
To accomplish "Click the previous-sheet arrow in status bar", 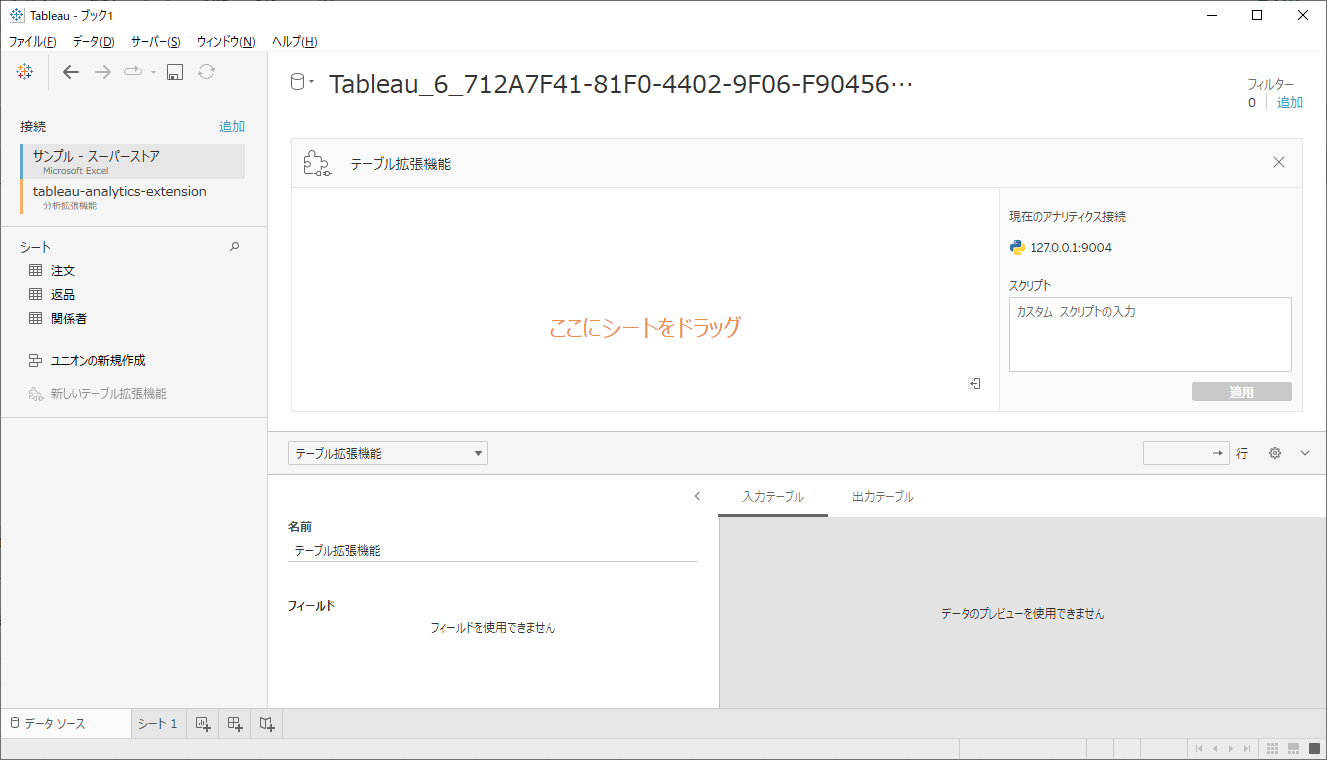I will tap(1215, 748).
